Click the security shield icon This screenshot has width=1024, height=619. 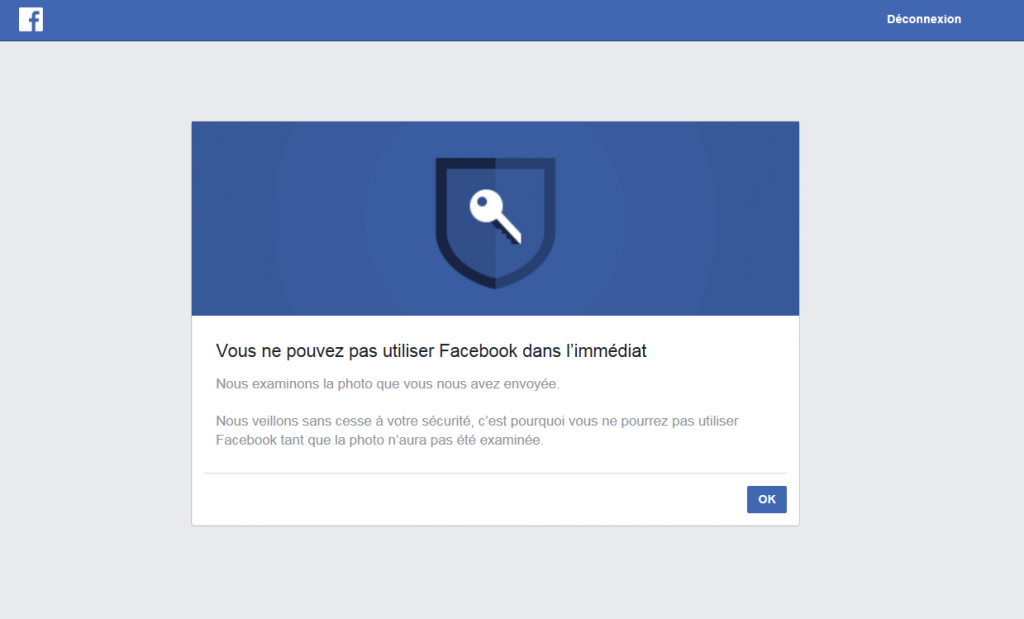(495, 223)
